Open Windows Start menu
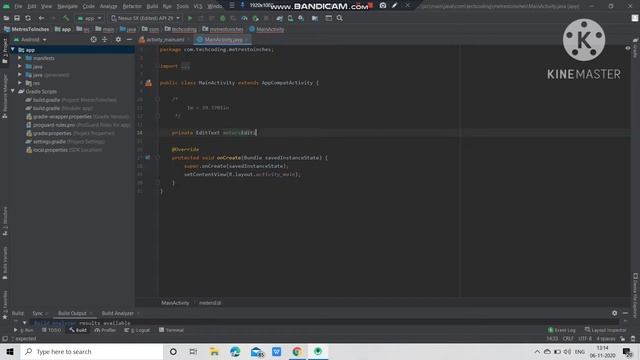640x360 pixels. 10,351
